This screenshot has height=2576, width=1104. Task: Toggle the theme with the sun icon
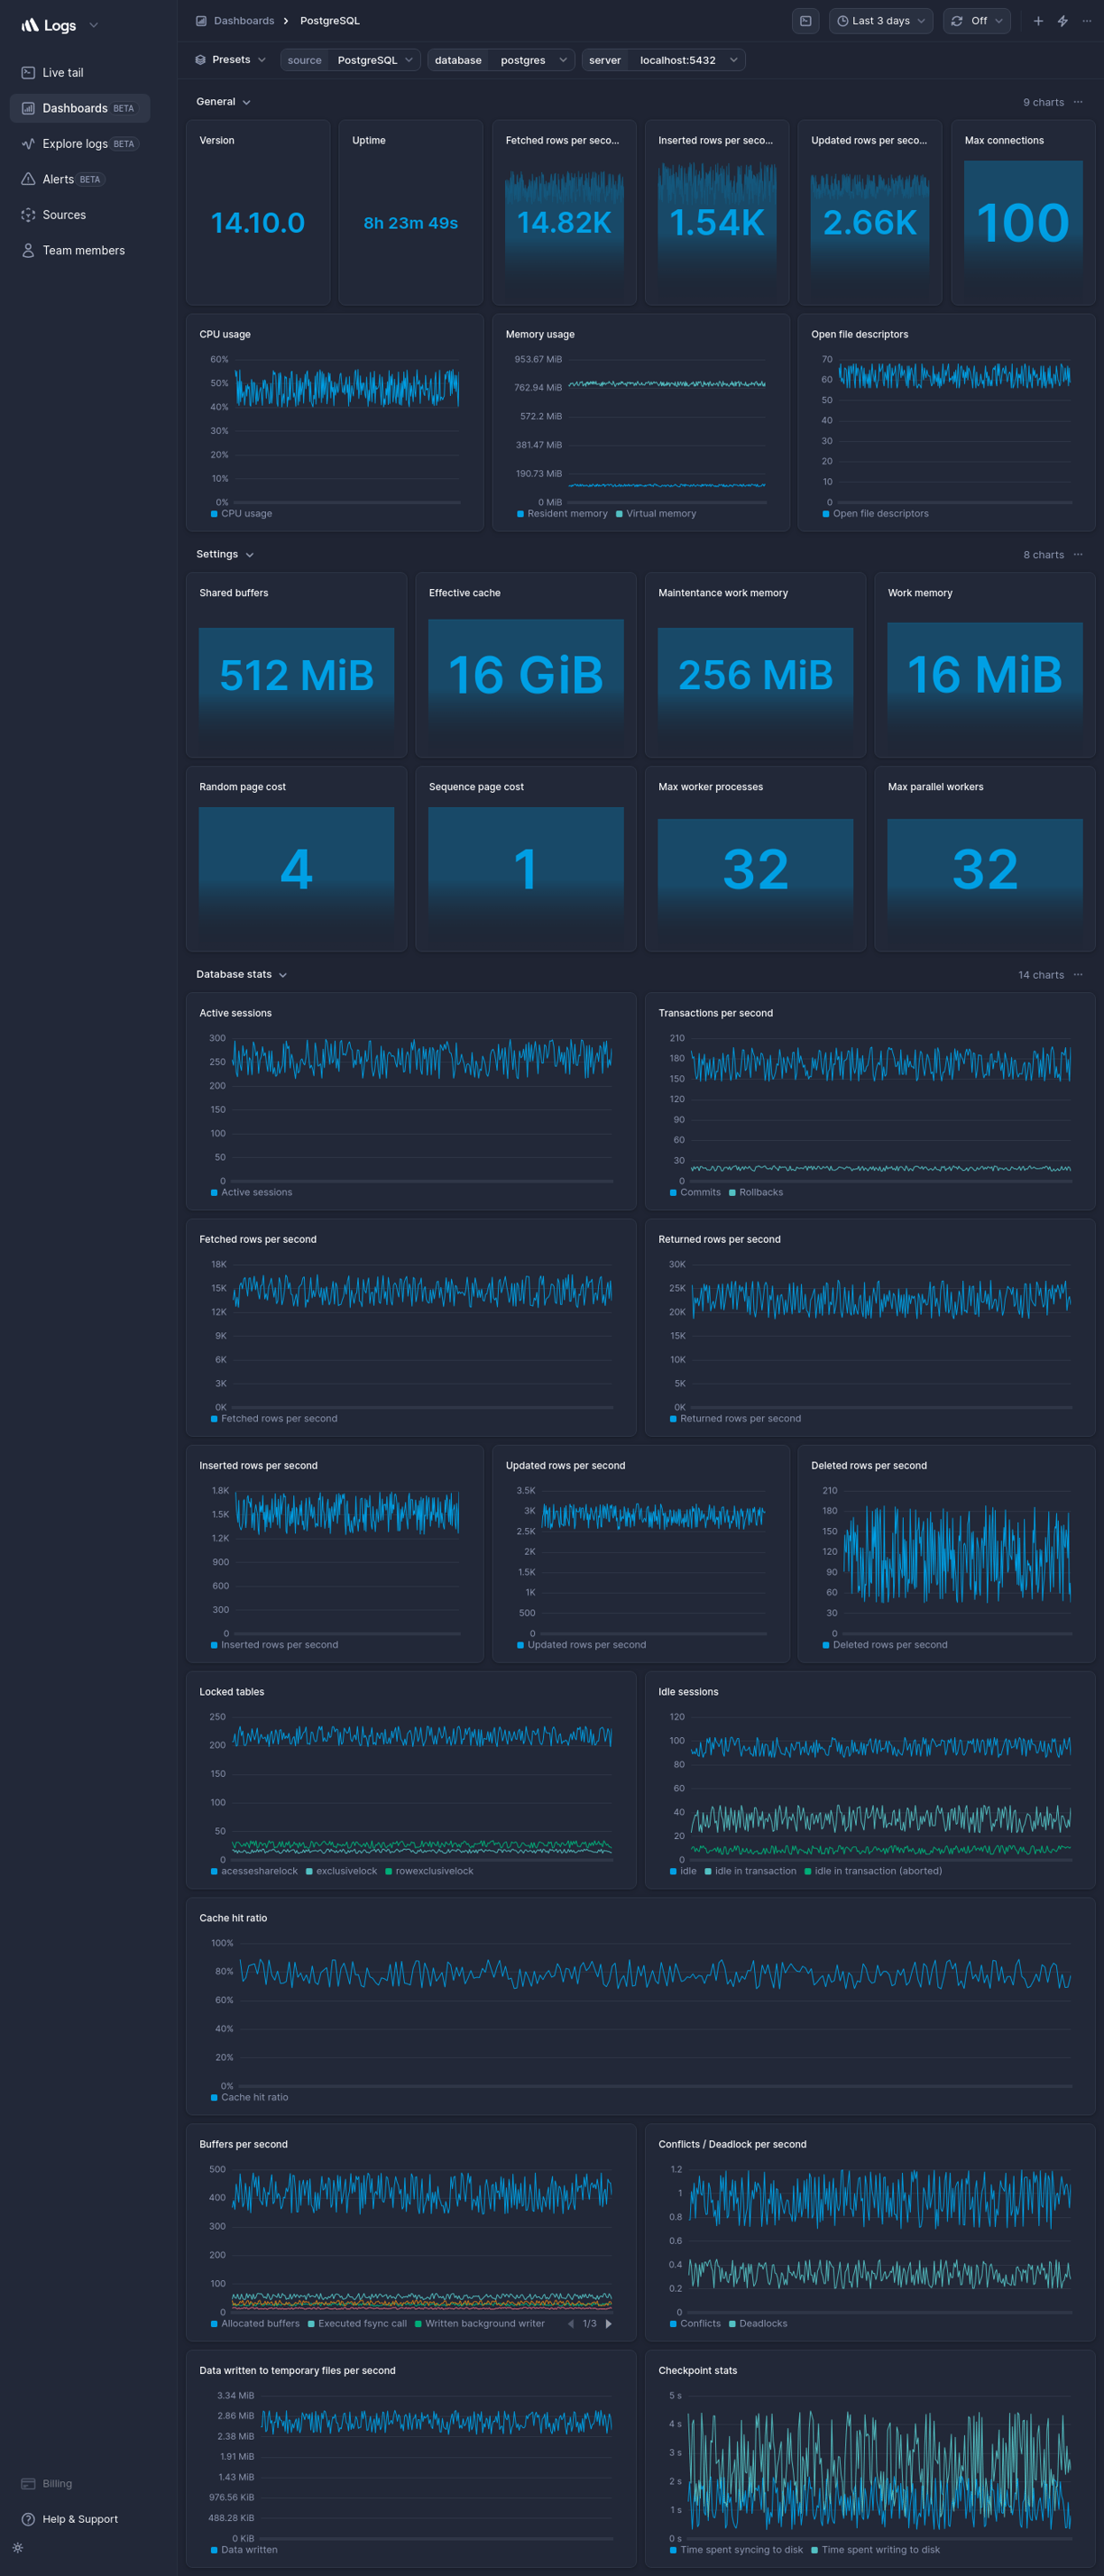pos(18,2547)
